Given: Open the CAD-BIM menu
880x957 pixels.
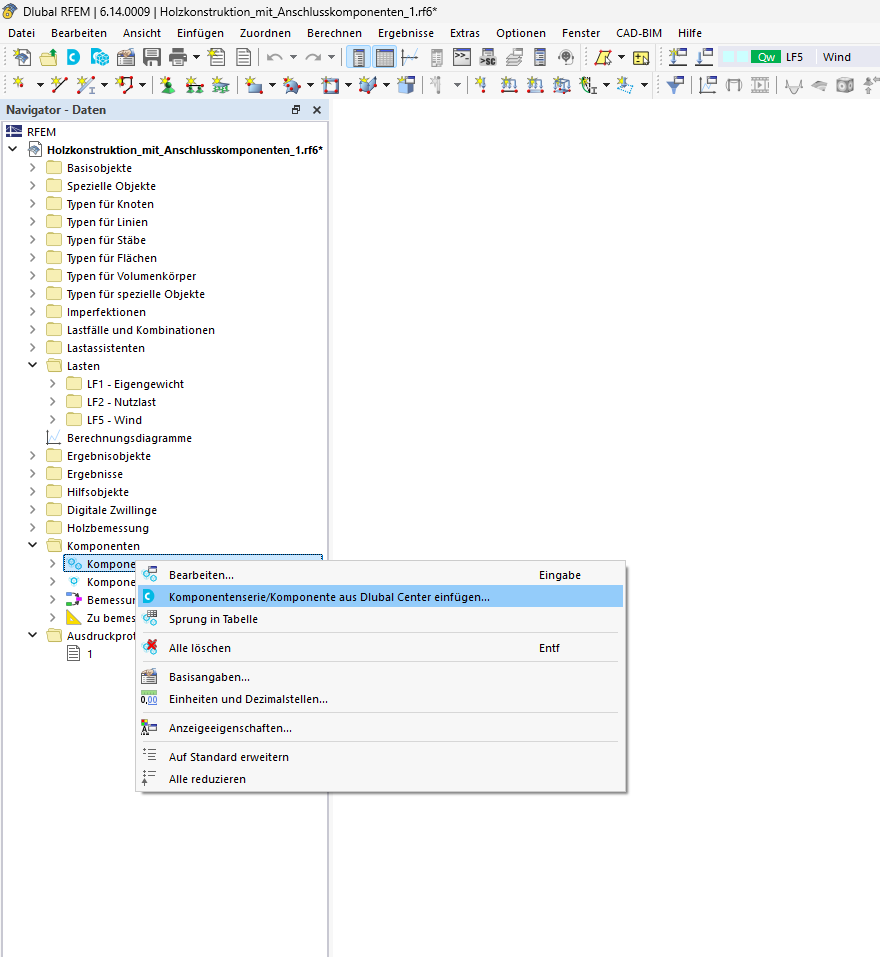Looking at the screenshot, I should click(x=639, y=33).
